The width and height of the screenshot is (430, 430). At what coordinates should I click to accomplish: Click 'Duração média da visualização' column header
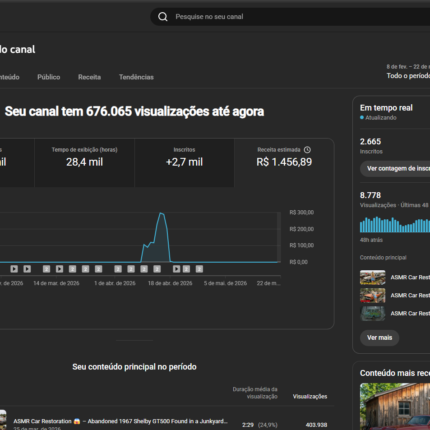pos(255,393)
